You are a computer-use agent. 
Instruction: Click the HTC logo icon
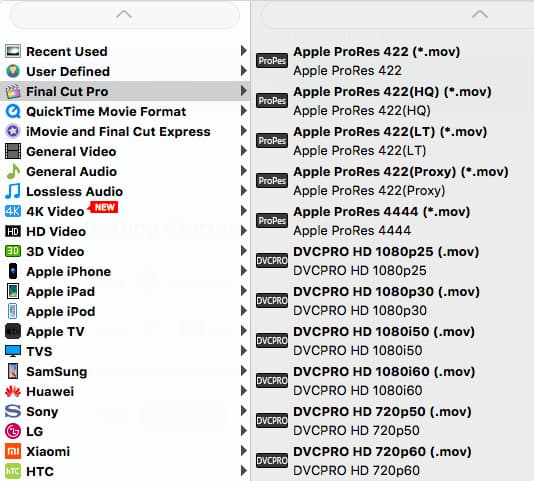[13, 471]
